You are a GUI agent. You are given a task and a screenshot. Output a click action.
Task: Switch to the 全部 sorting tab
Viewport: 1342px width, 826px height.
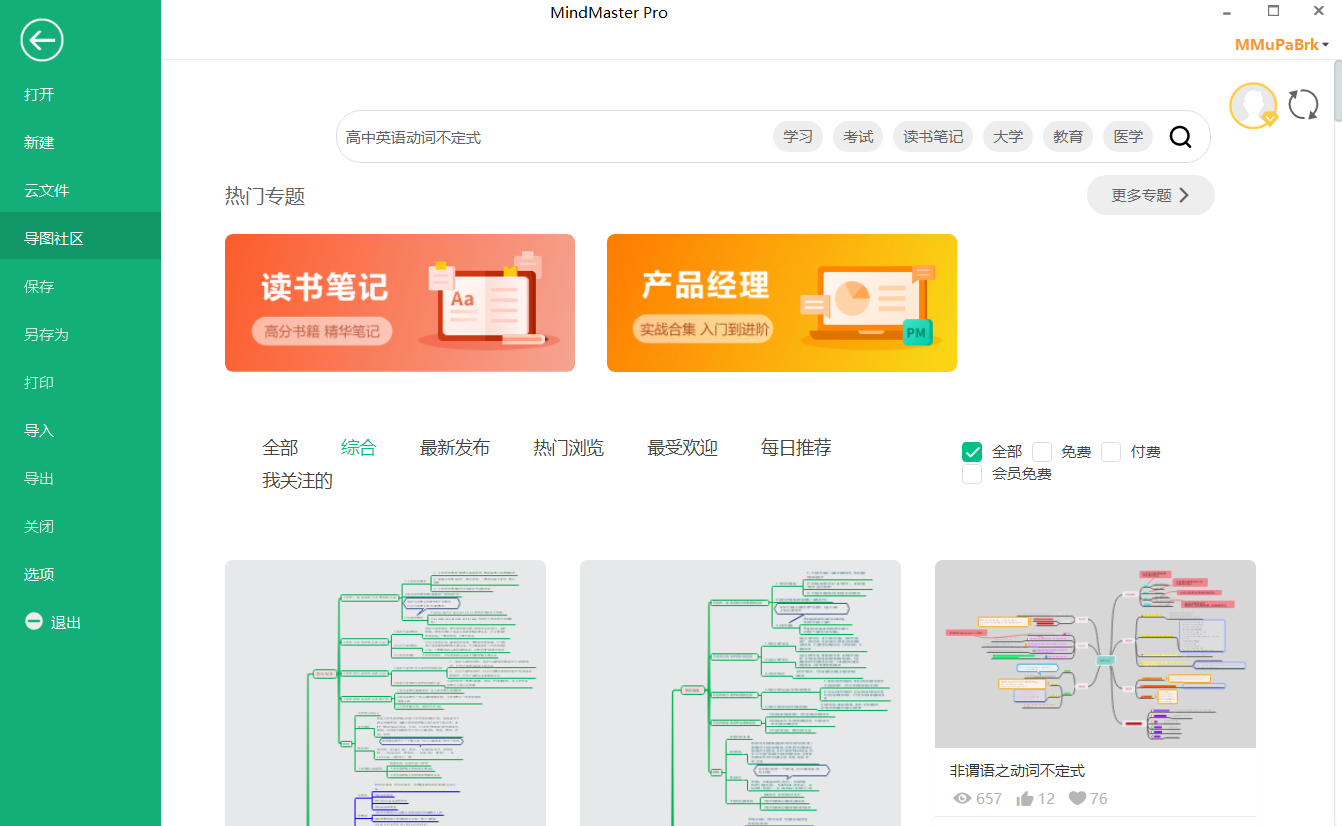tap(280, 448)
